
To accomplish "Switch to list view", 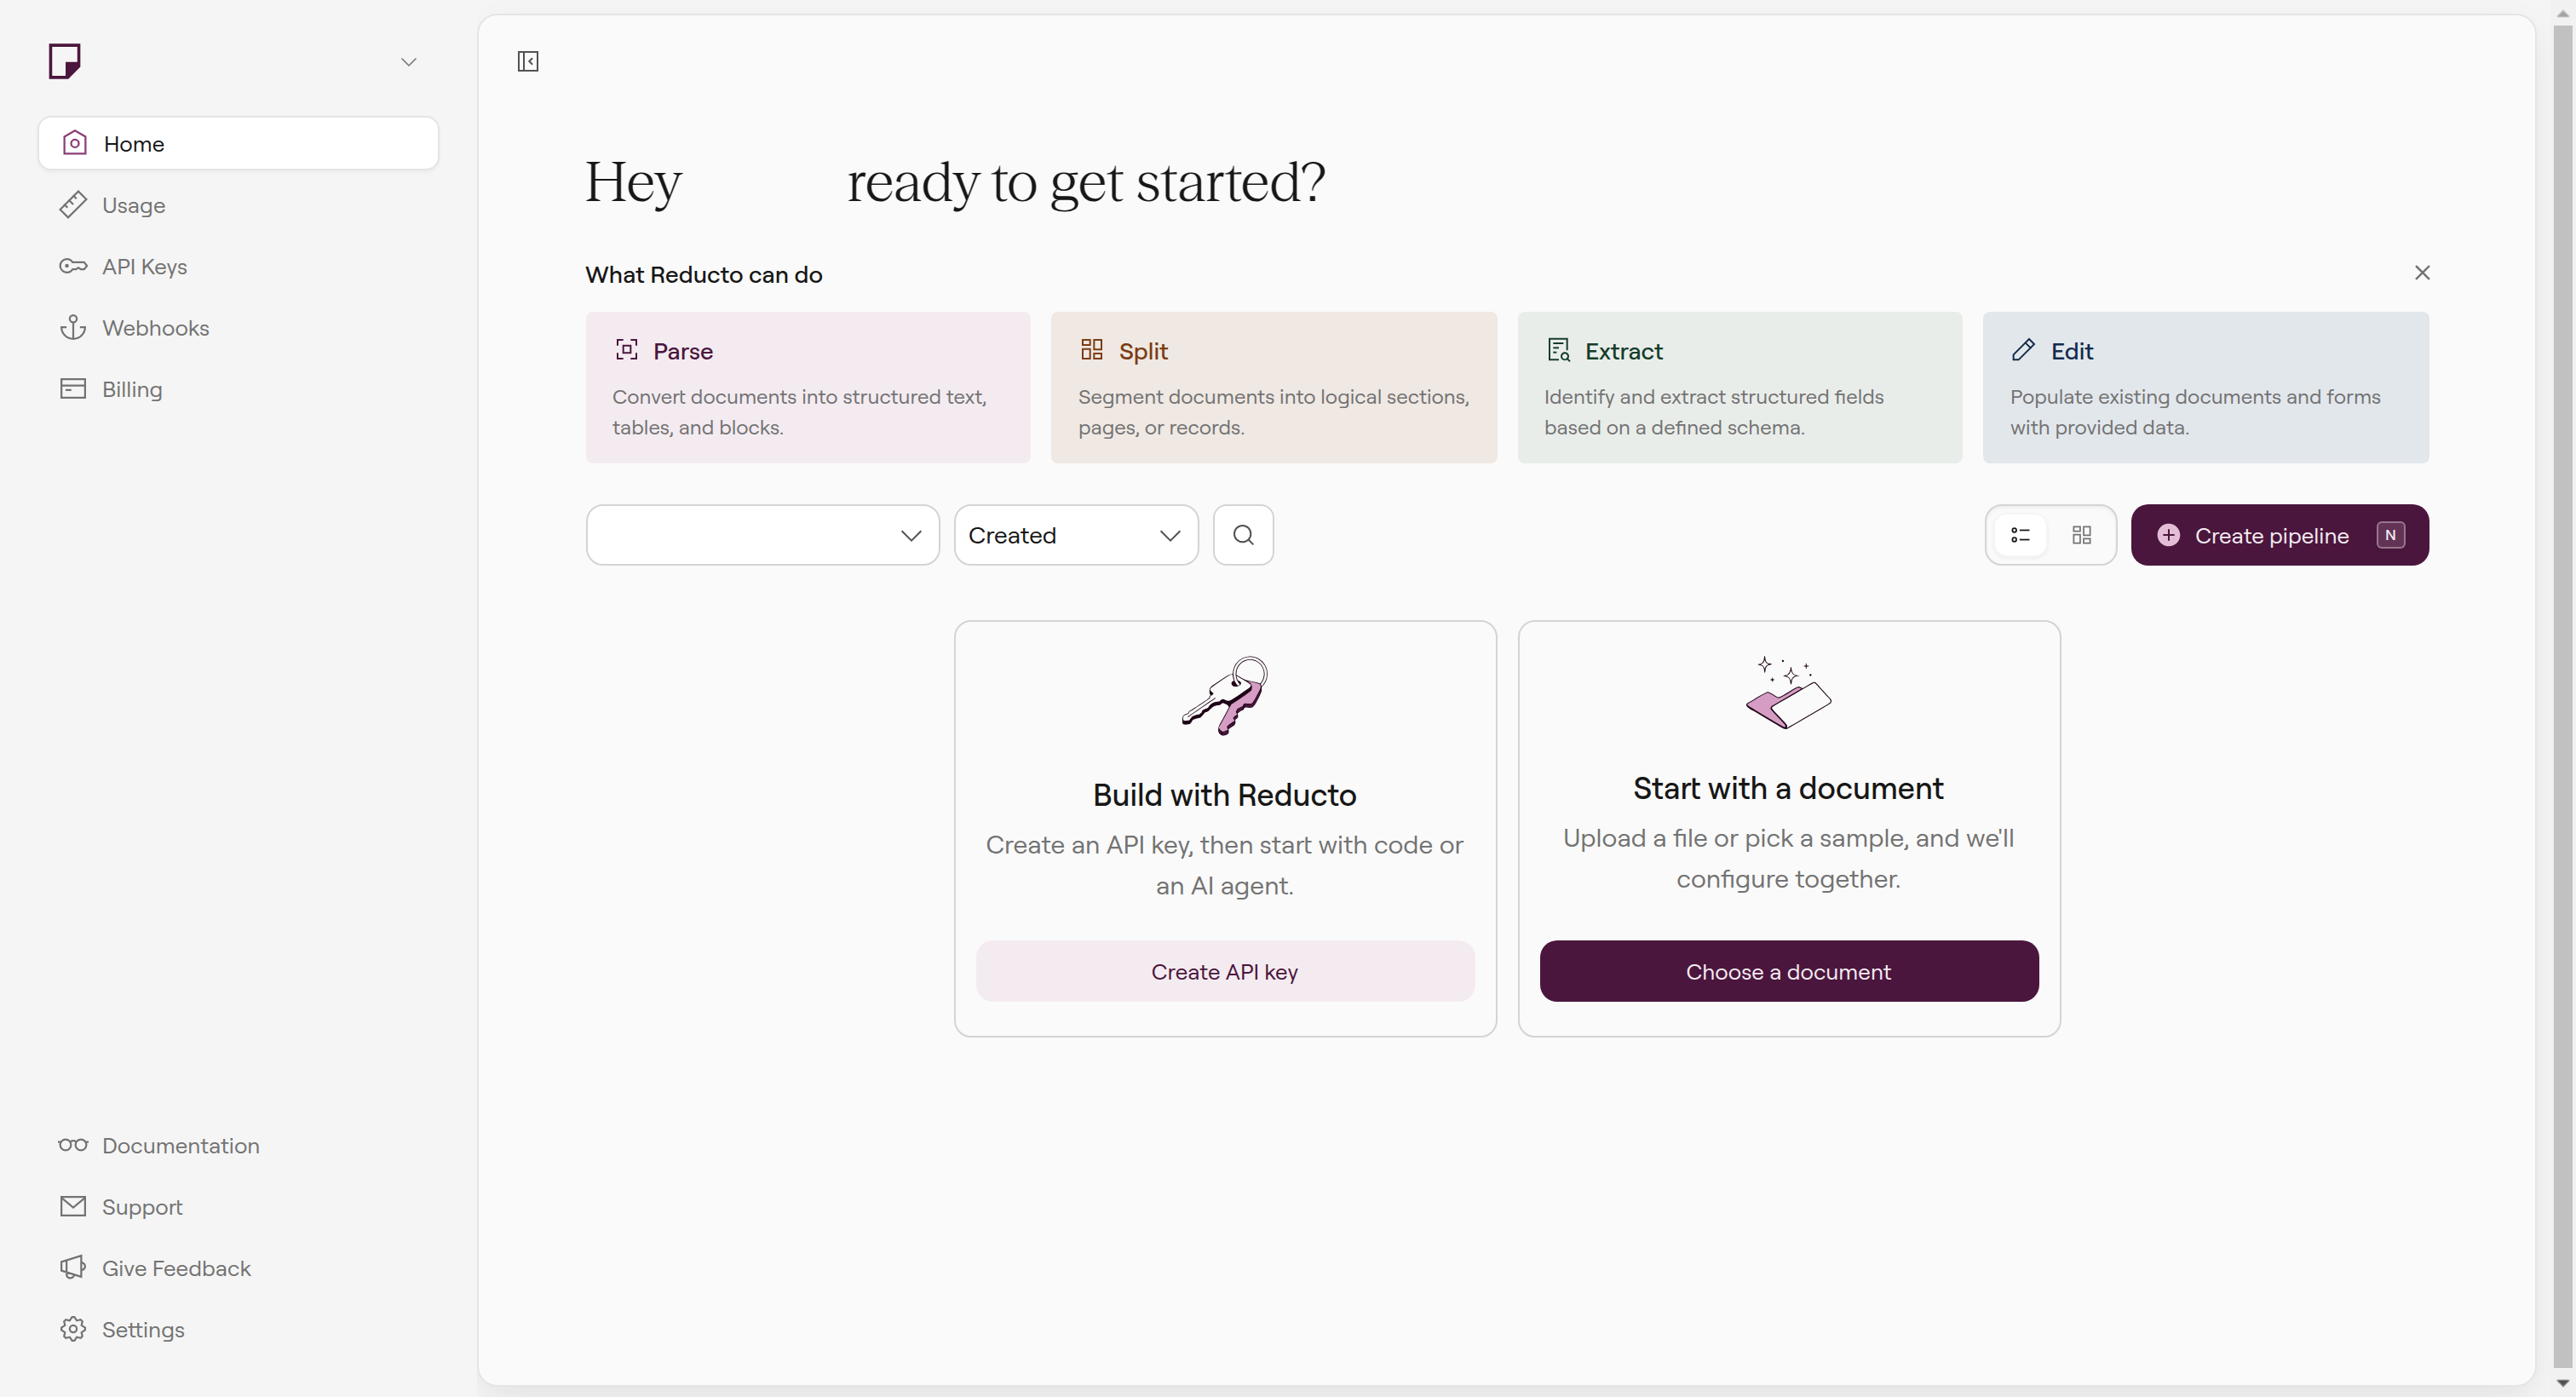I will click(2020, 535).
